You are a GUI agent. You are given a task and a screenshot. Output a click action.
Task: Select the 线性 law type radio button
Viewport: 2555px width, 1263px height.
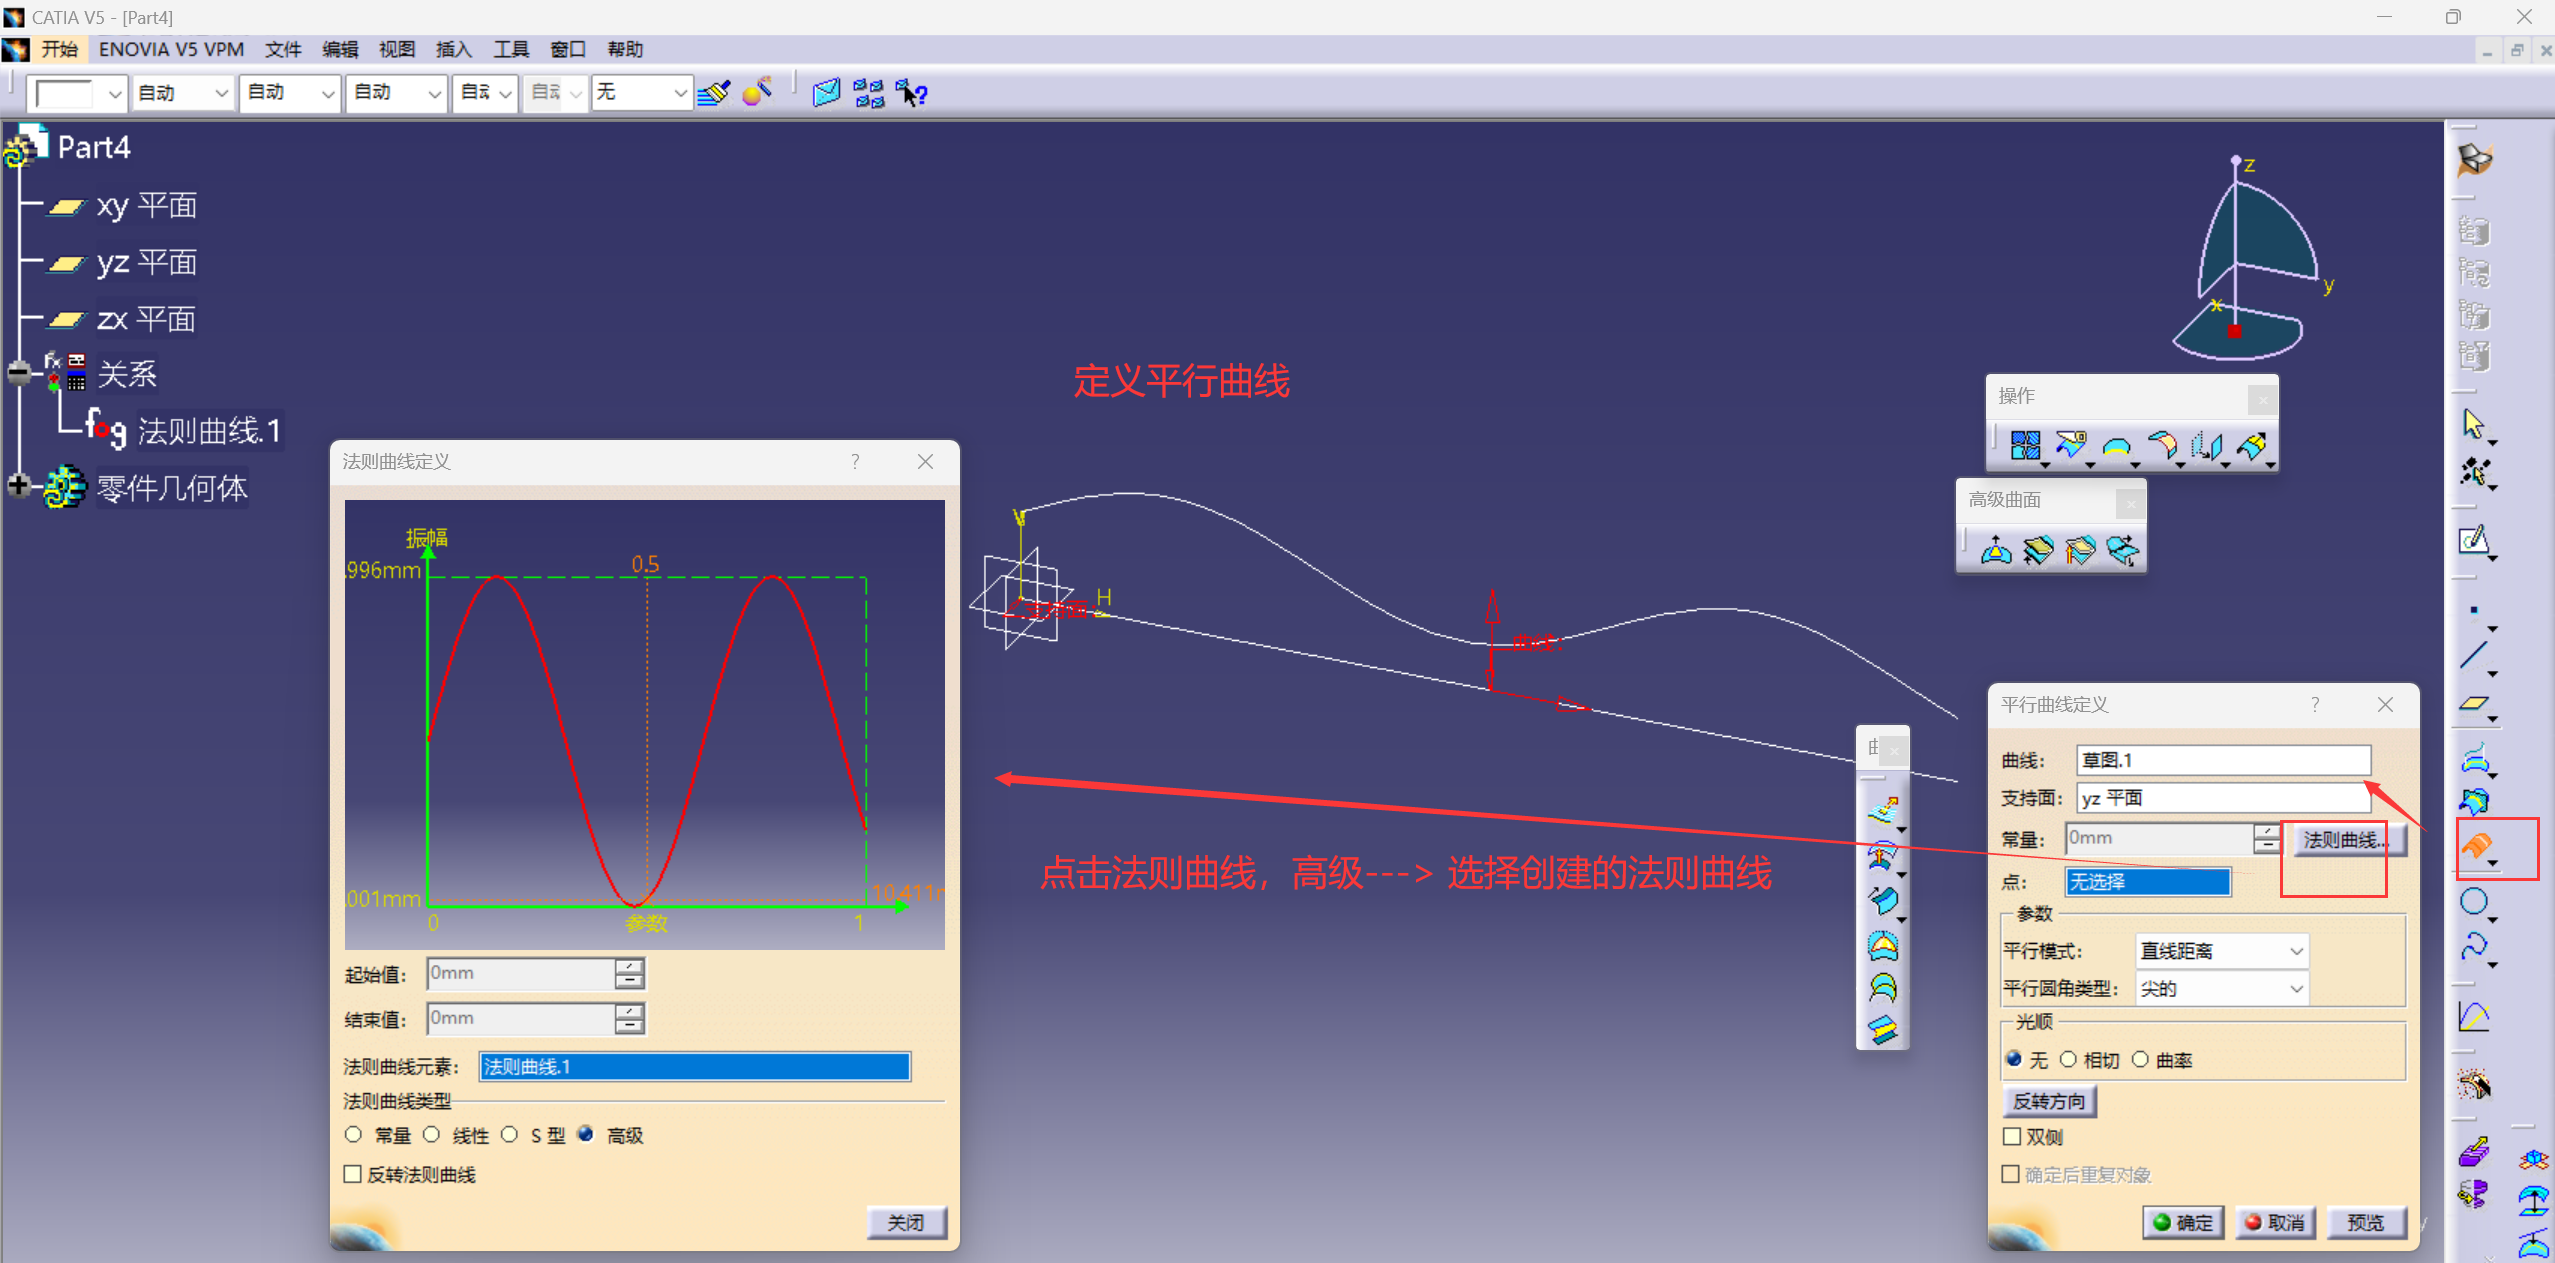click(432, 1134)
